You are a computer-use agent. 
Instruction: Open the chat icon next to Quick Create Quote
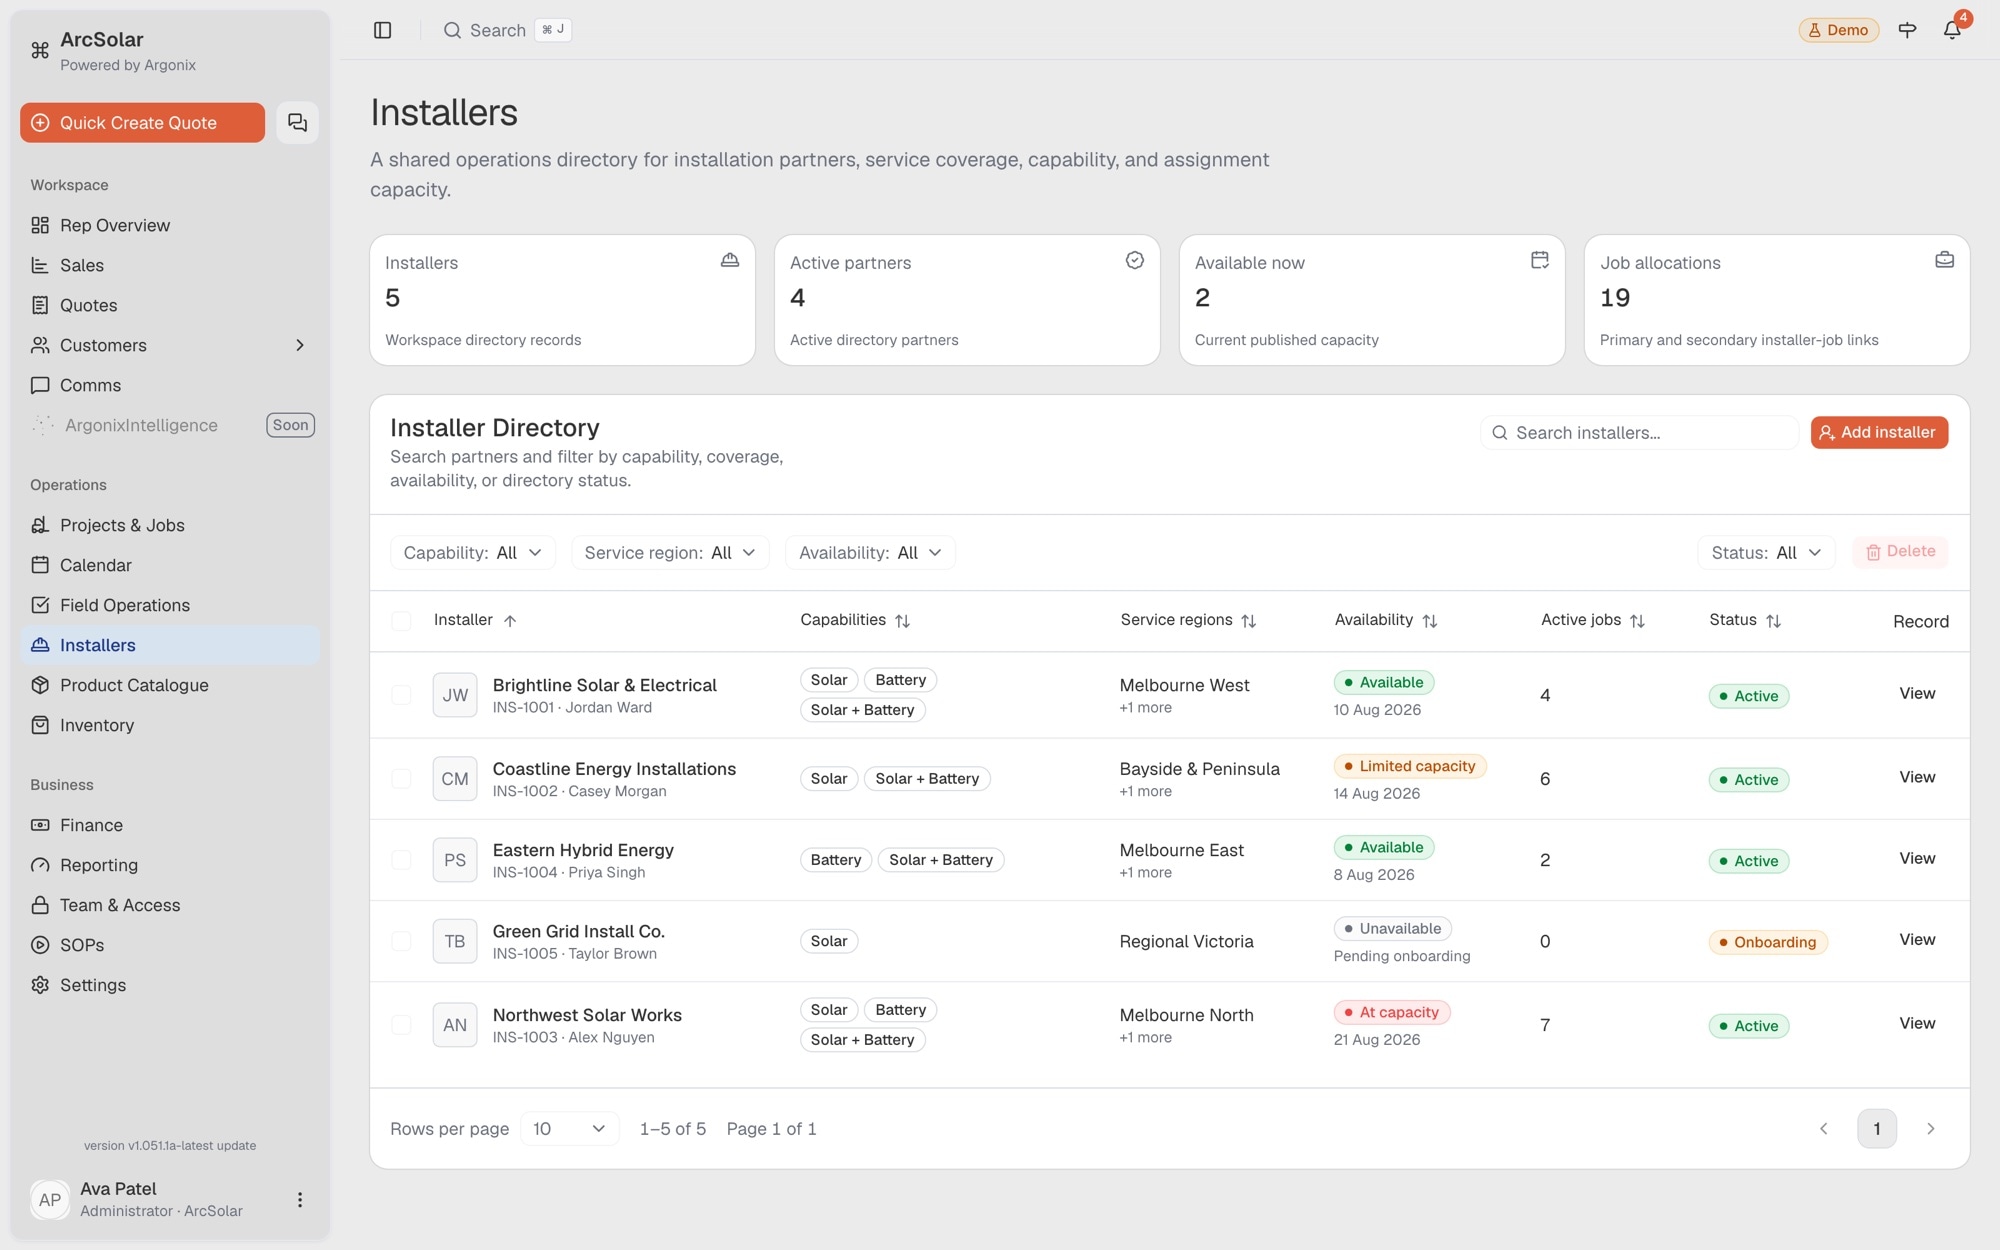tap(297, 122)
